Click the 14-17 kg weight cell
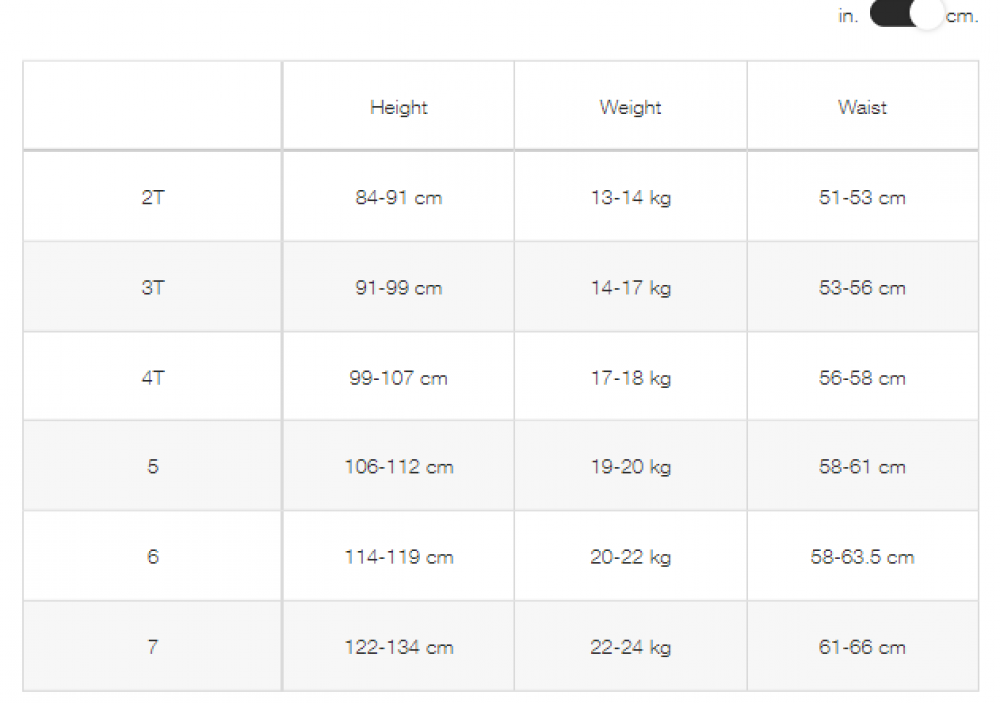This screenshot has width=1000, height=703. click(630, 287)
